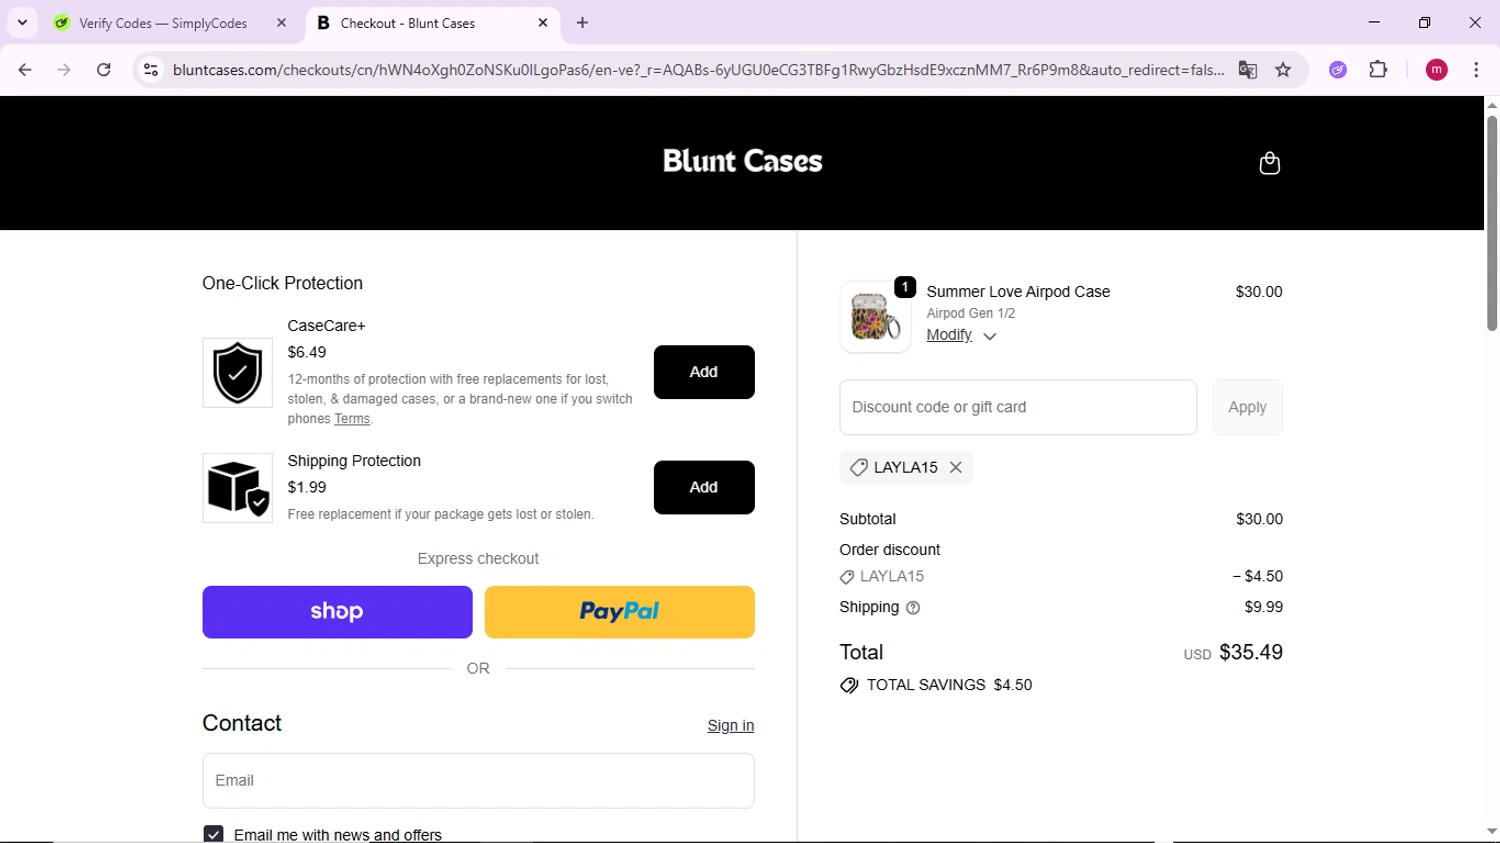1500x843 pixels.
Task: Click the Shipping Protection box icon
Action: pyautogui.click(x=237, y=488)
